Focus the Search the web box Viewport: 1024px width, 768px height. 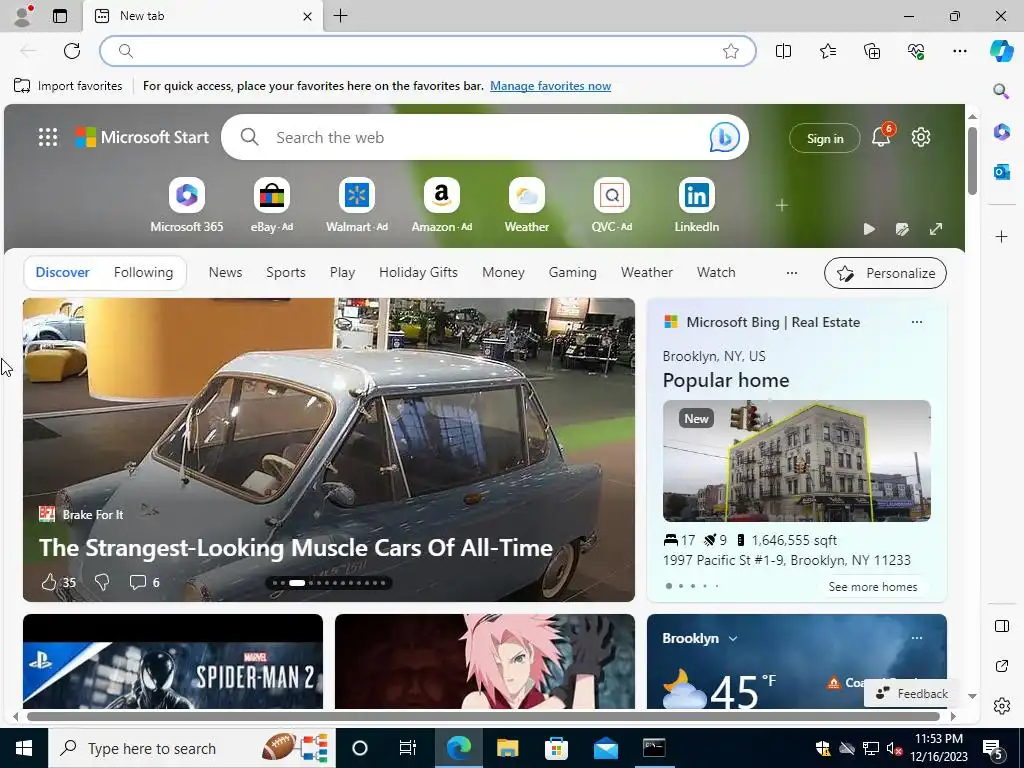click(485, 137)
